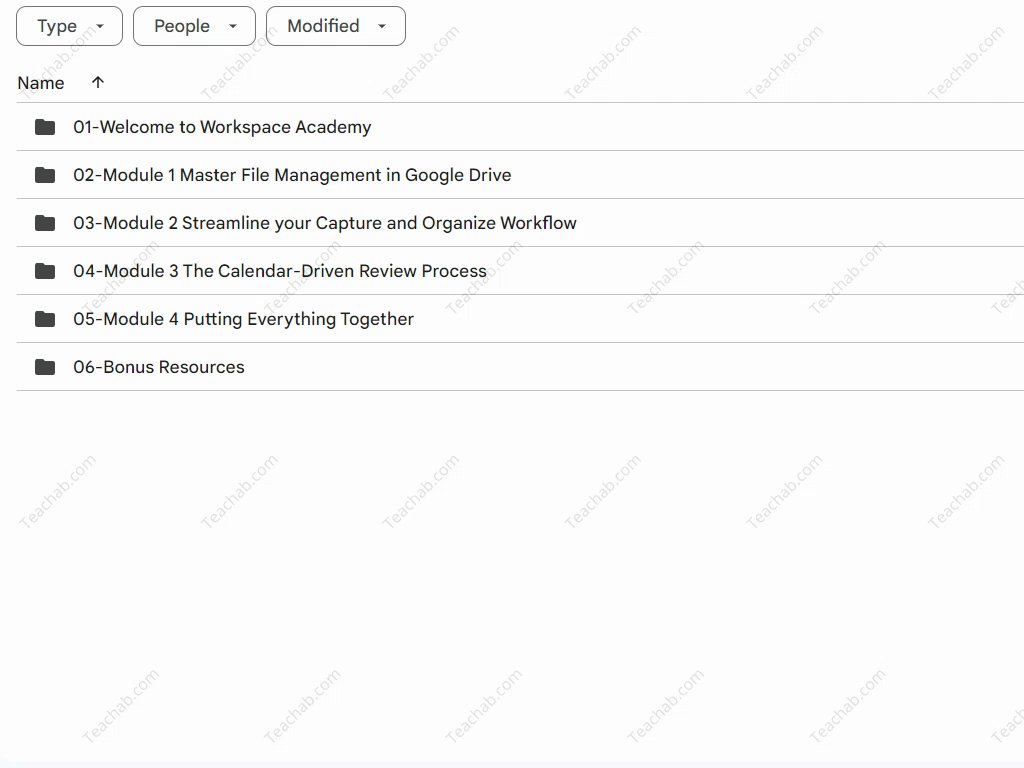Open the Modified filter dropdown
Screen dimensions: 1024x768
335,26
